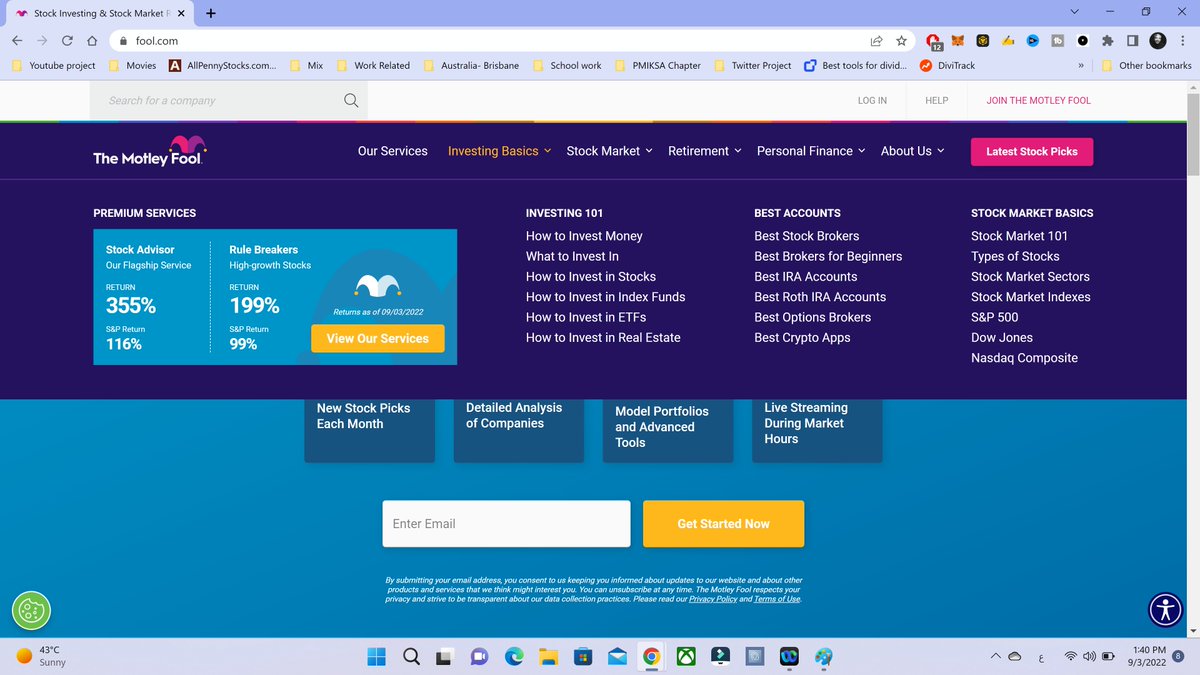The image size is (1200, 675).
Task: Expand the Personal Finance dropdown
Action: pyautogui.click(x=811, y=151)
